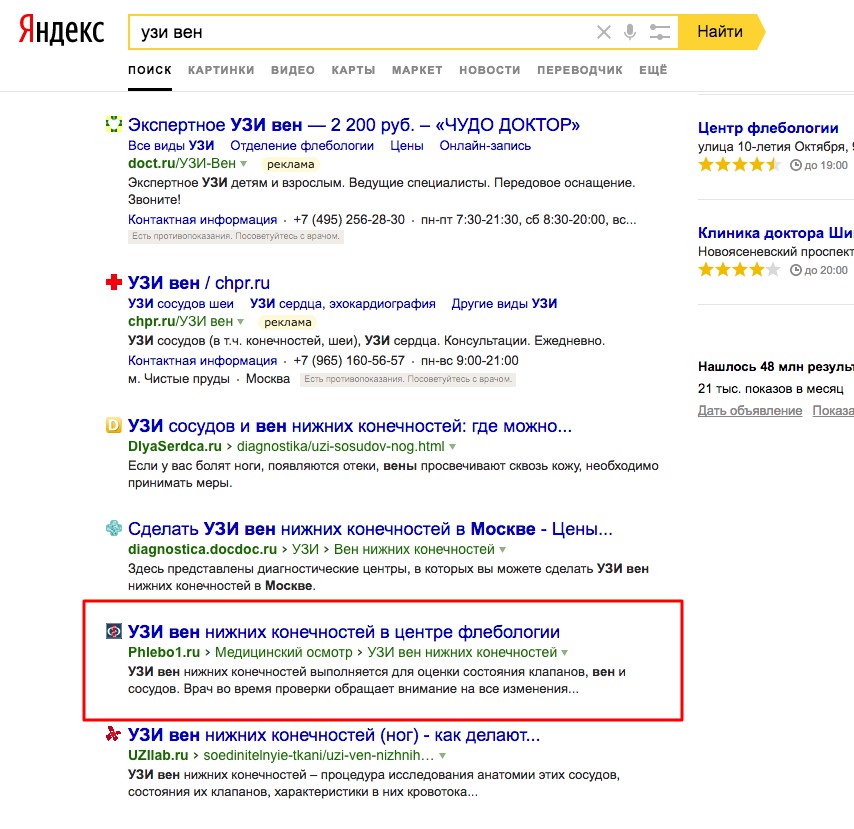
Task: Expand arrow after DlyaSerdca.ru URL
Action: tap(452, 447)
